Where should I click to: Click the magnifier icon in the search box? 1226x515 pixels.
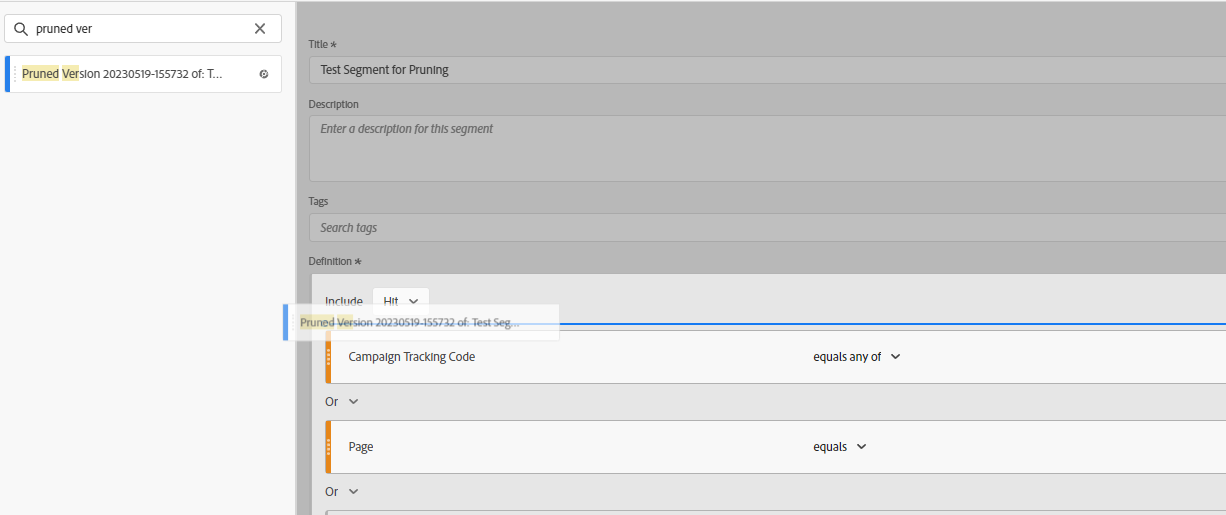point(20,29)
